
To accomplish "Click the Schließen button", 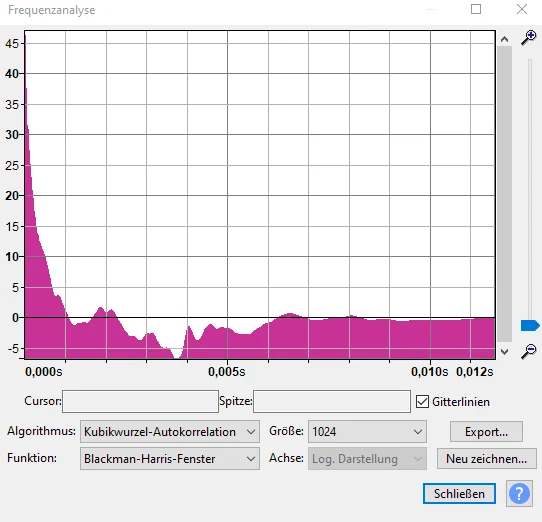I will (x=459, y=494).
